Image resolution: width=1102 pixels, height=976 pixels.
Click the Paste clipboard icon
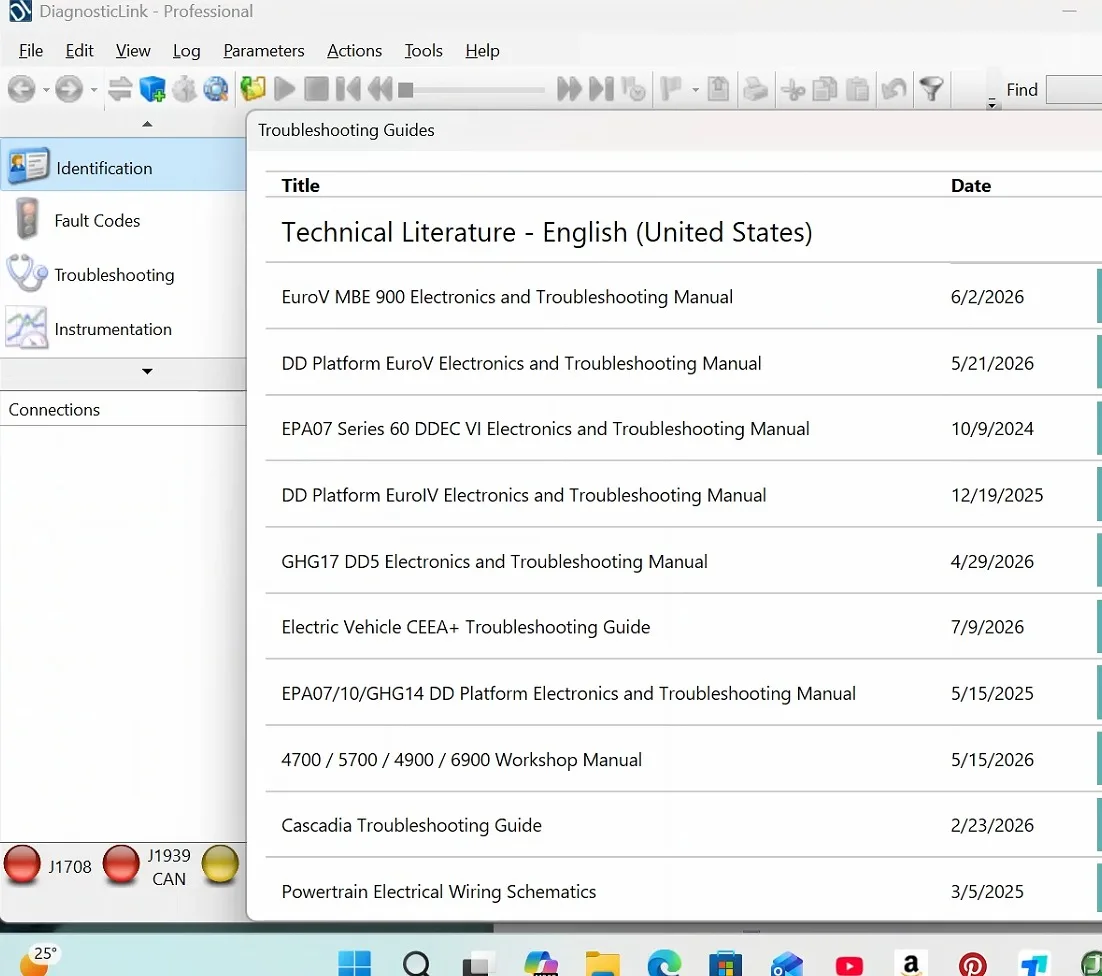[857, 89]
